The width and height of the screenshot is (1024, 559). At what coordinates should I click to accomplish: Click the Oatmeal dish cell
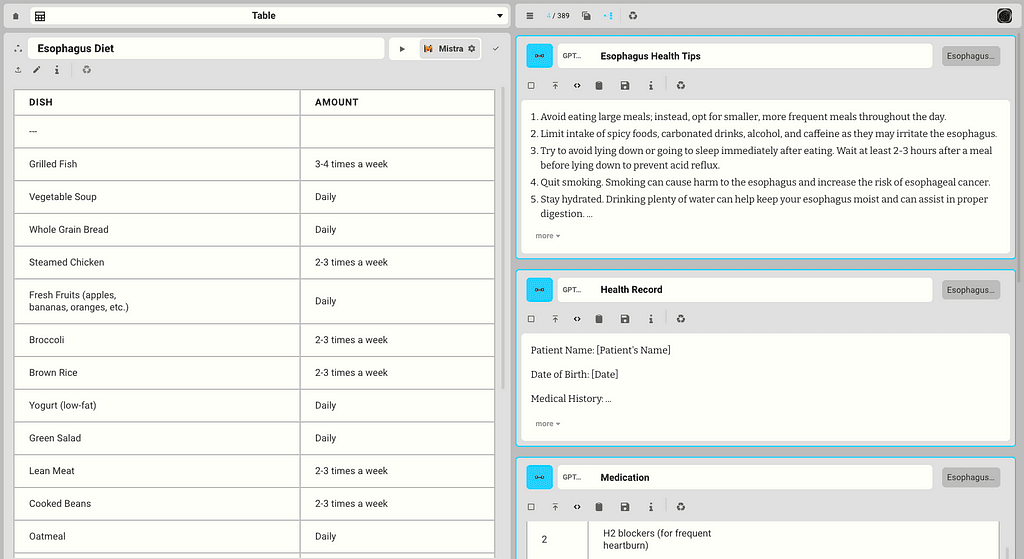point(157,537)
